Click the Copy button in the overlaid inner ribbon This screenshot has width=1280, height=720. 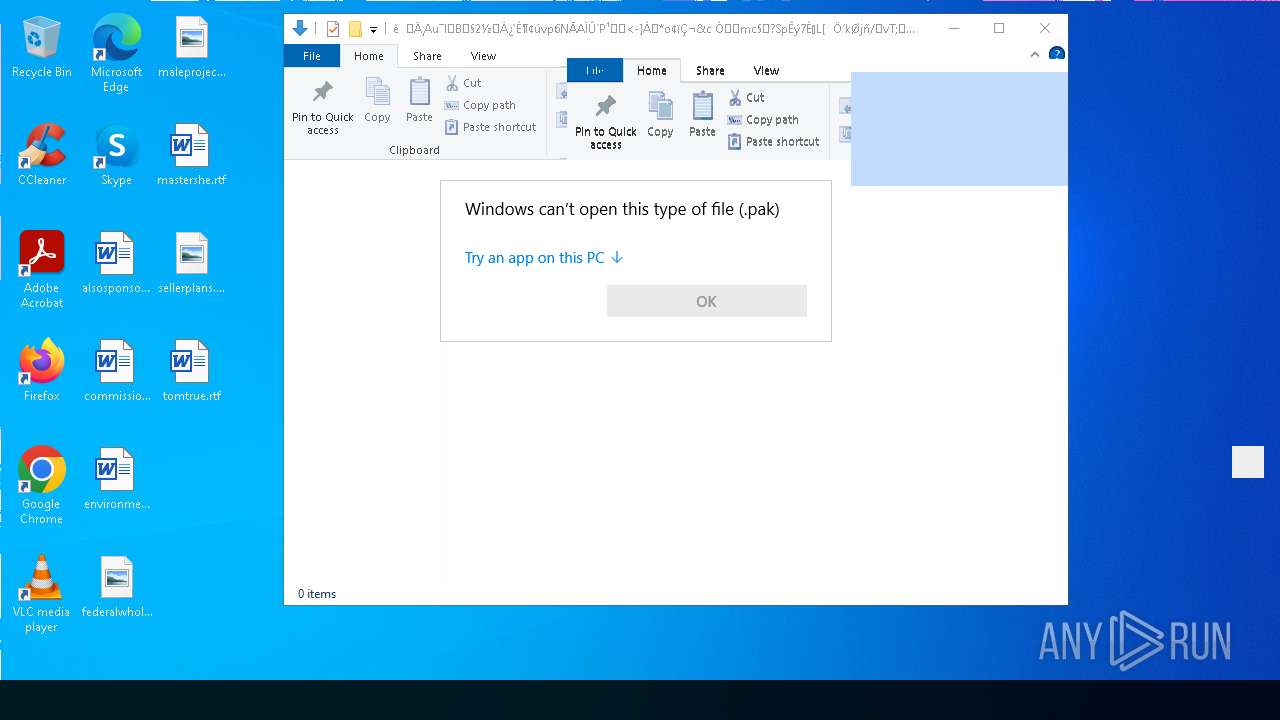coord(660,115)
